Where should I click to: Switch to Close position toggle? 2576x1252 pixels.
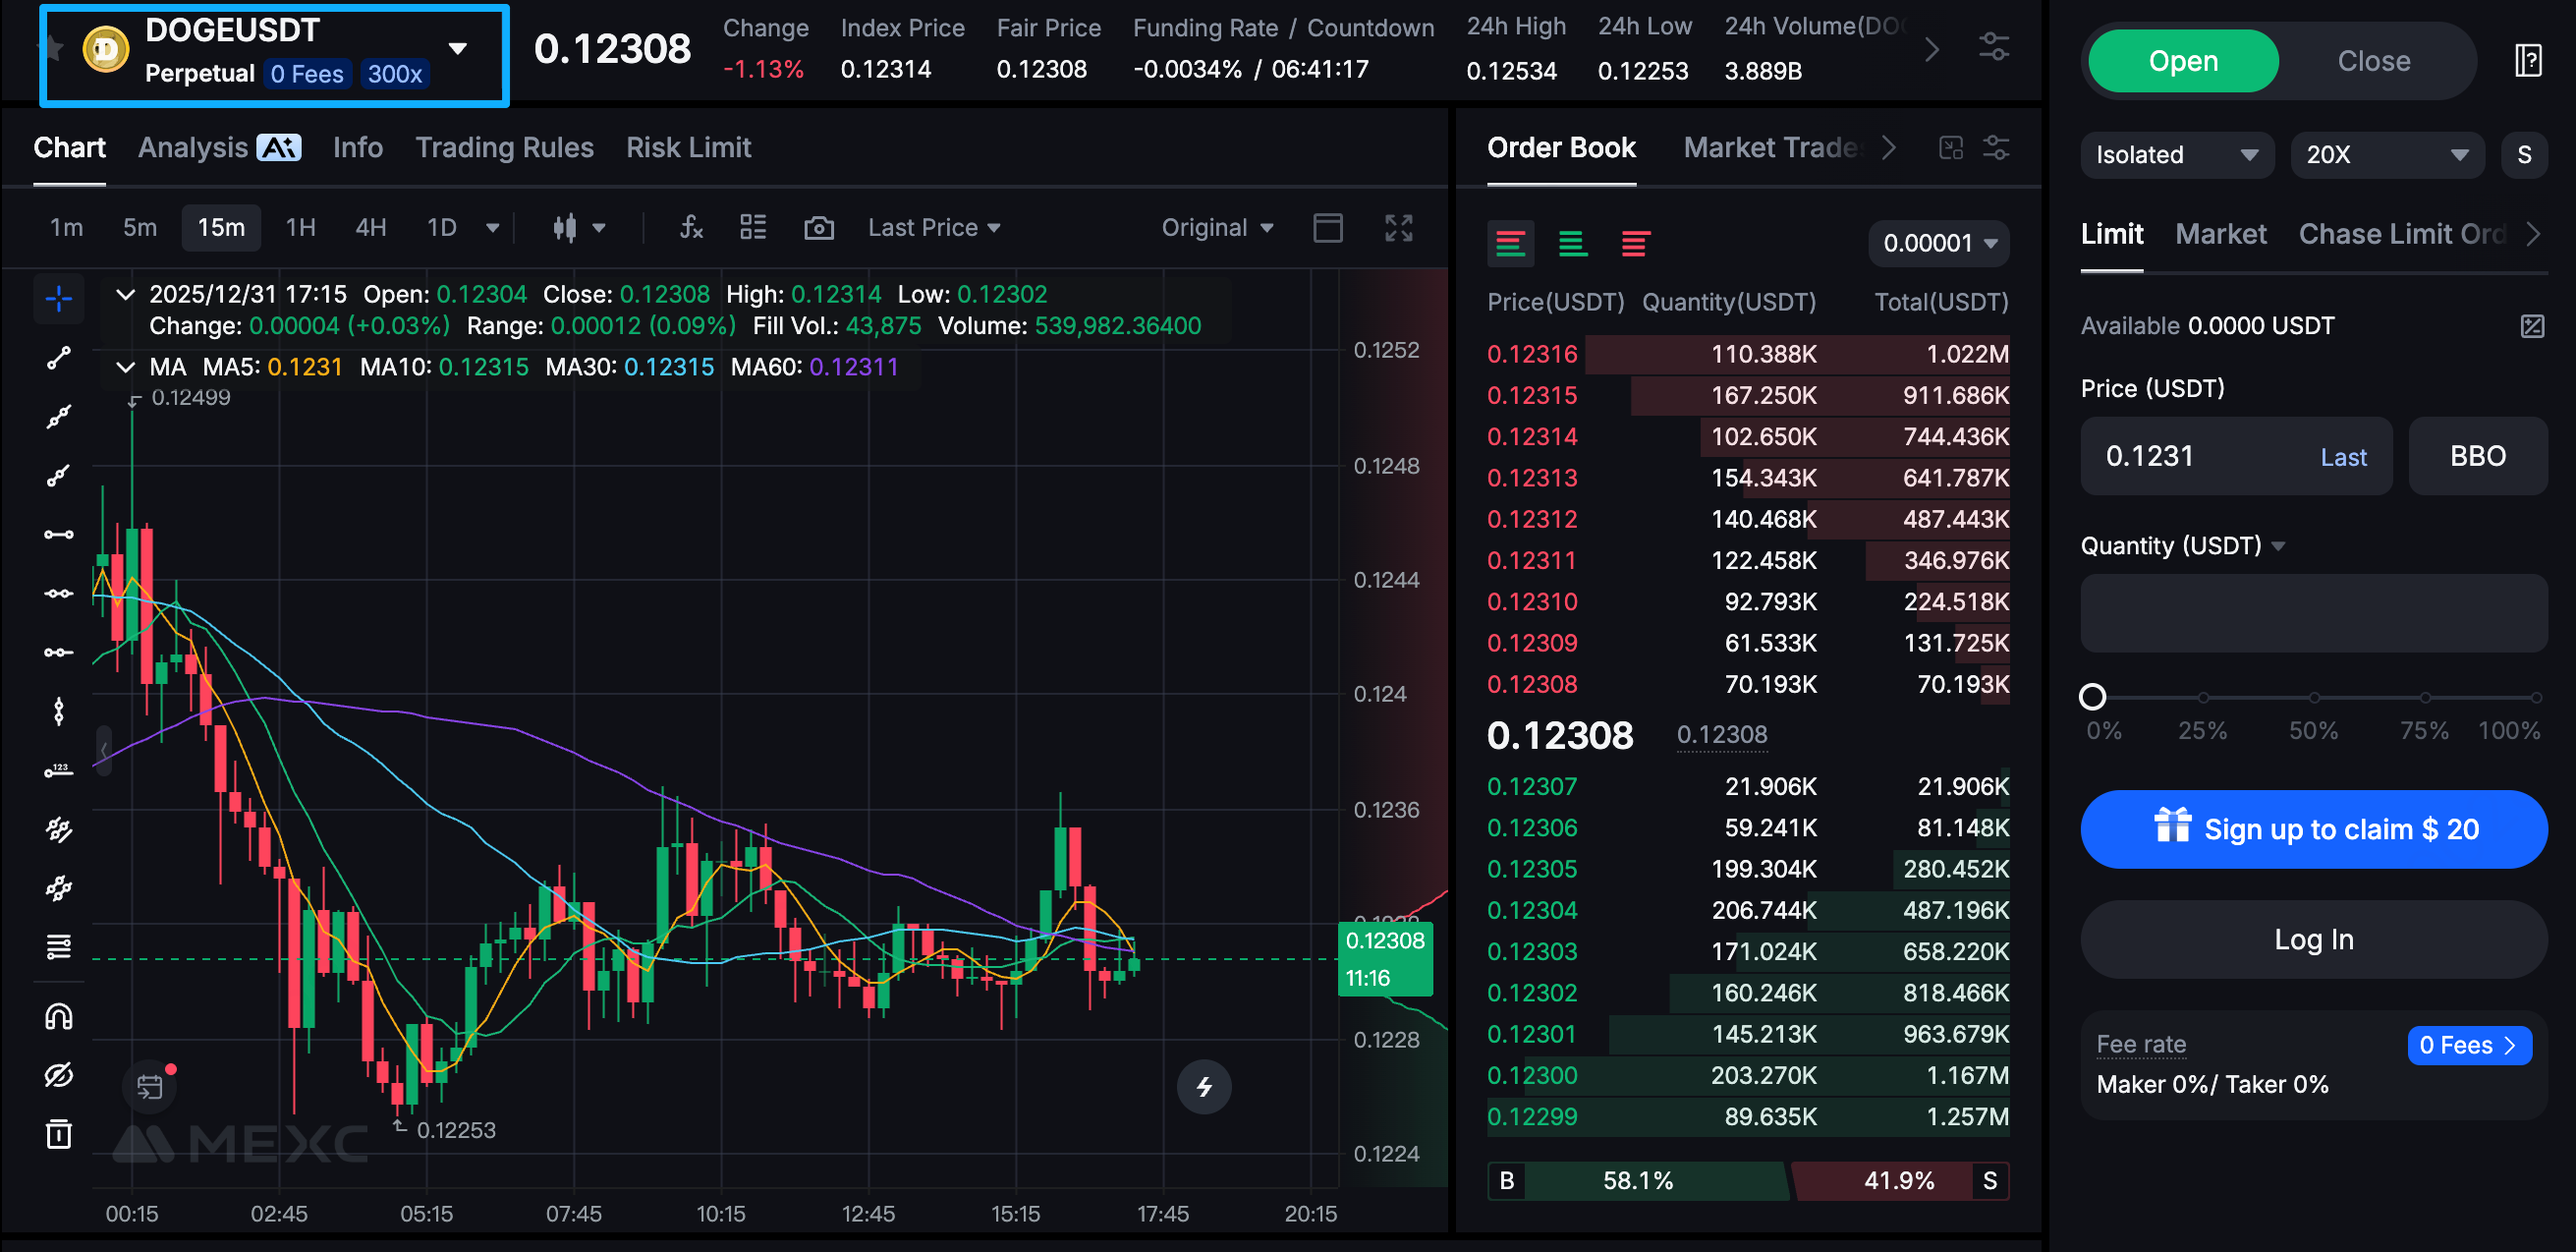pos(2372,61)
